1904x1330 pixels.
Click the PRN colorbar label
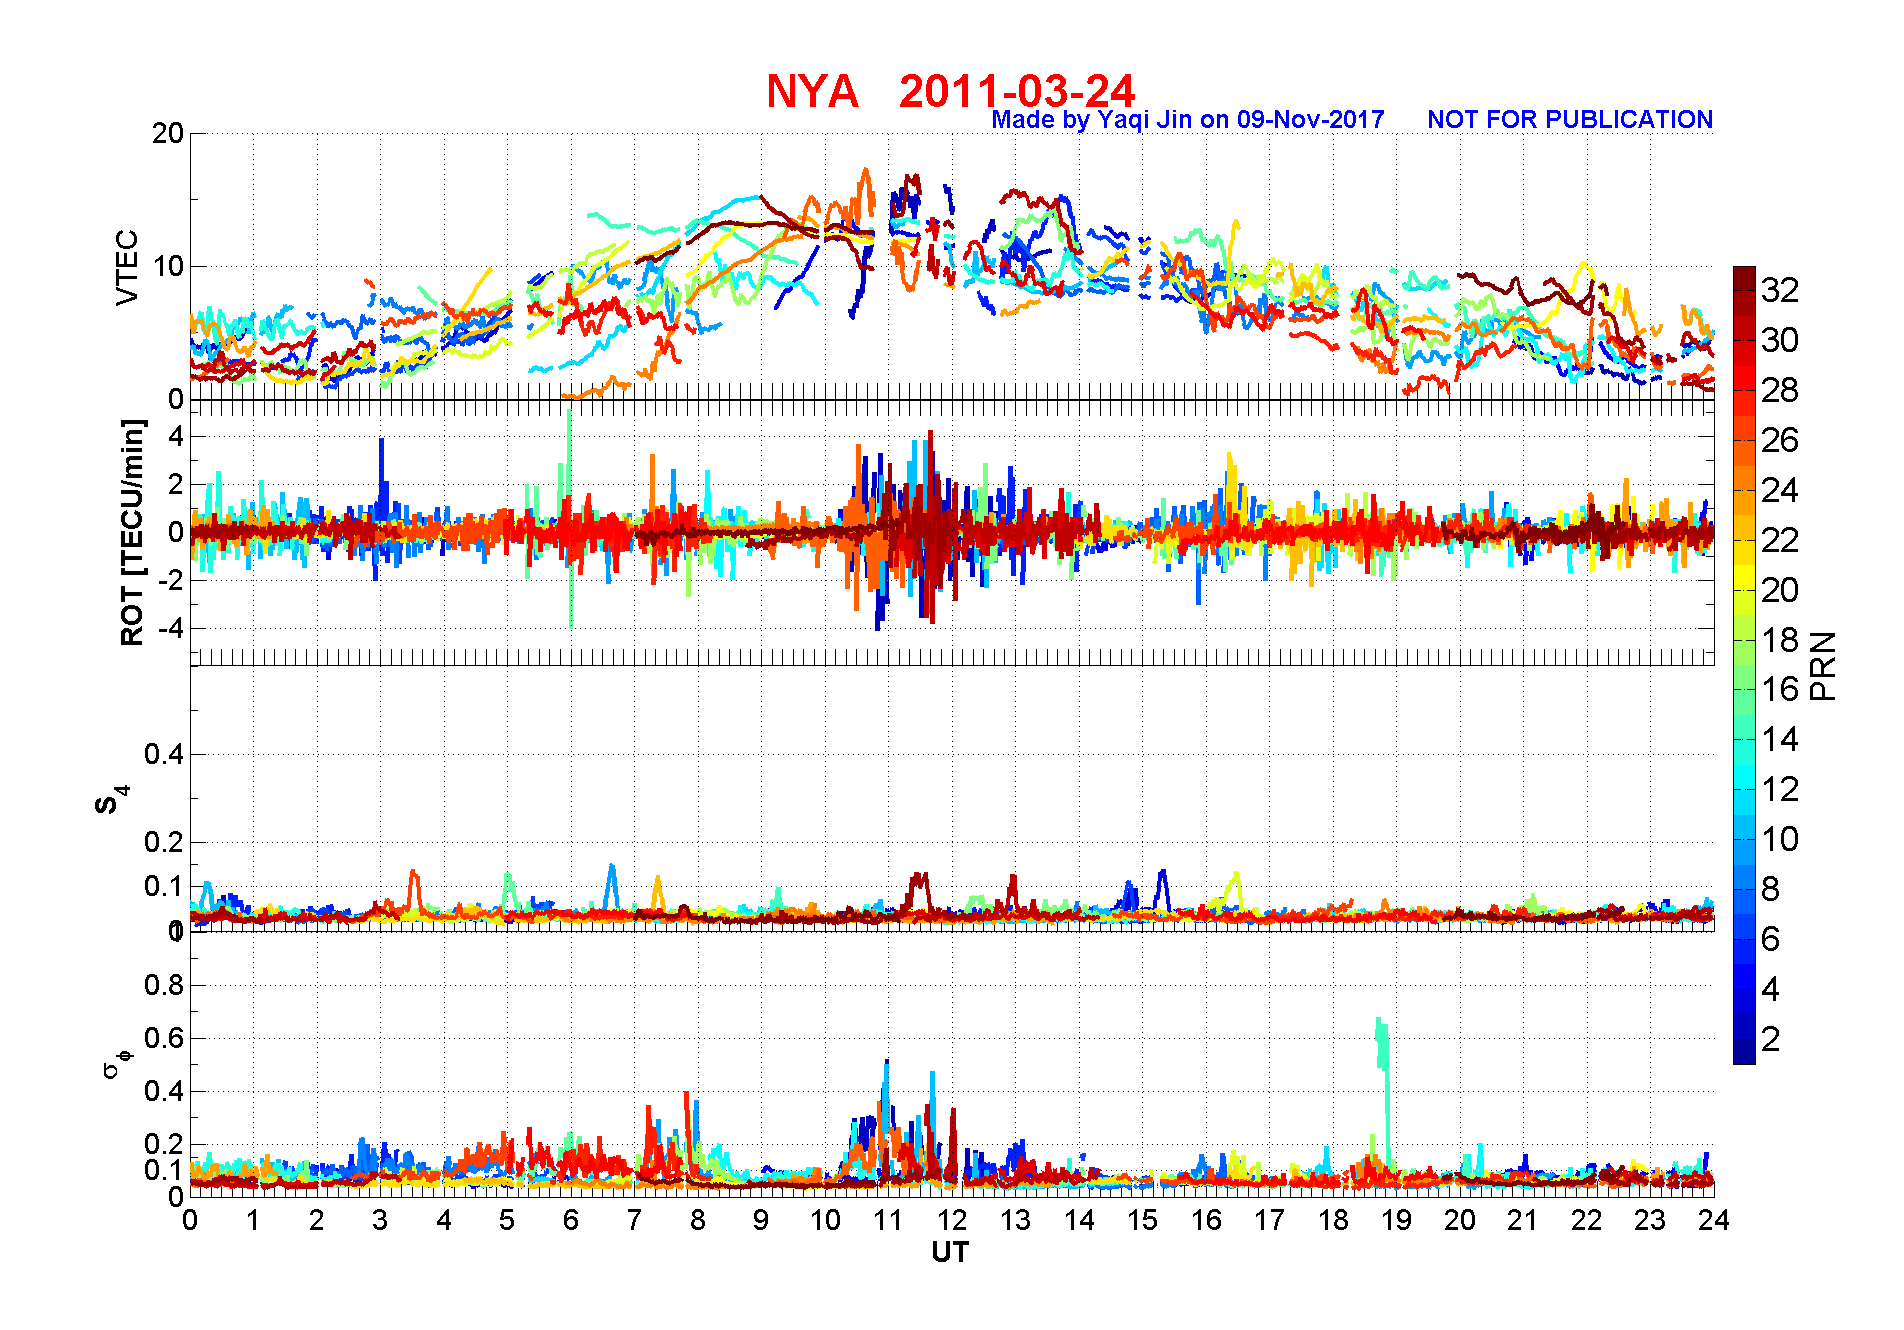[1823, 666]
